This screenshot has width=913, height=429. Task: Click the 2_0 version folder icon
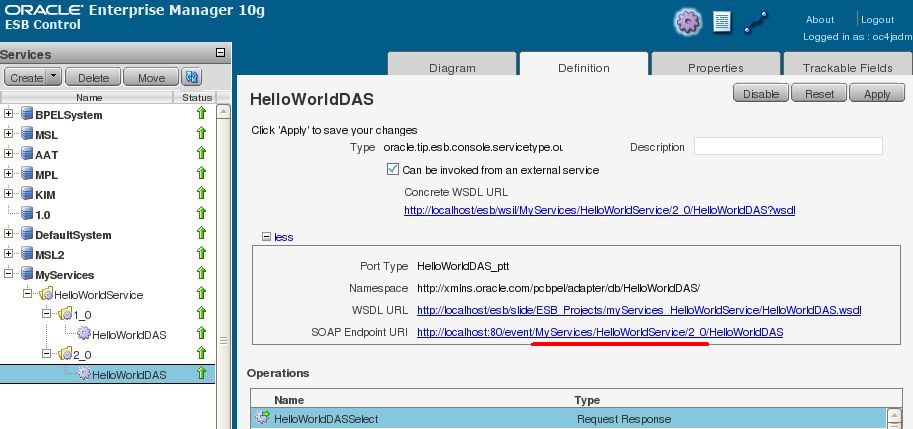pos(65,354)
